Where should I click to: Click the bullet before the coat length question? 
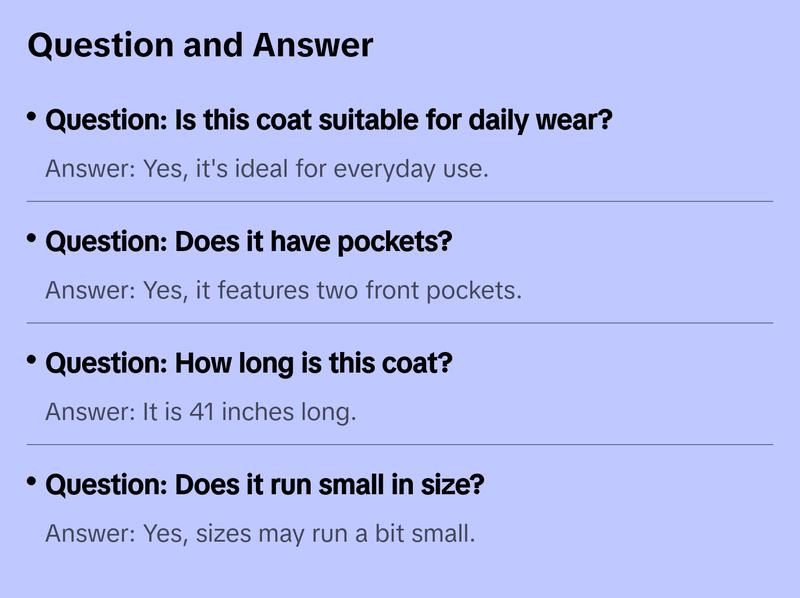[32, 360]
